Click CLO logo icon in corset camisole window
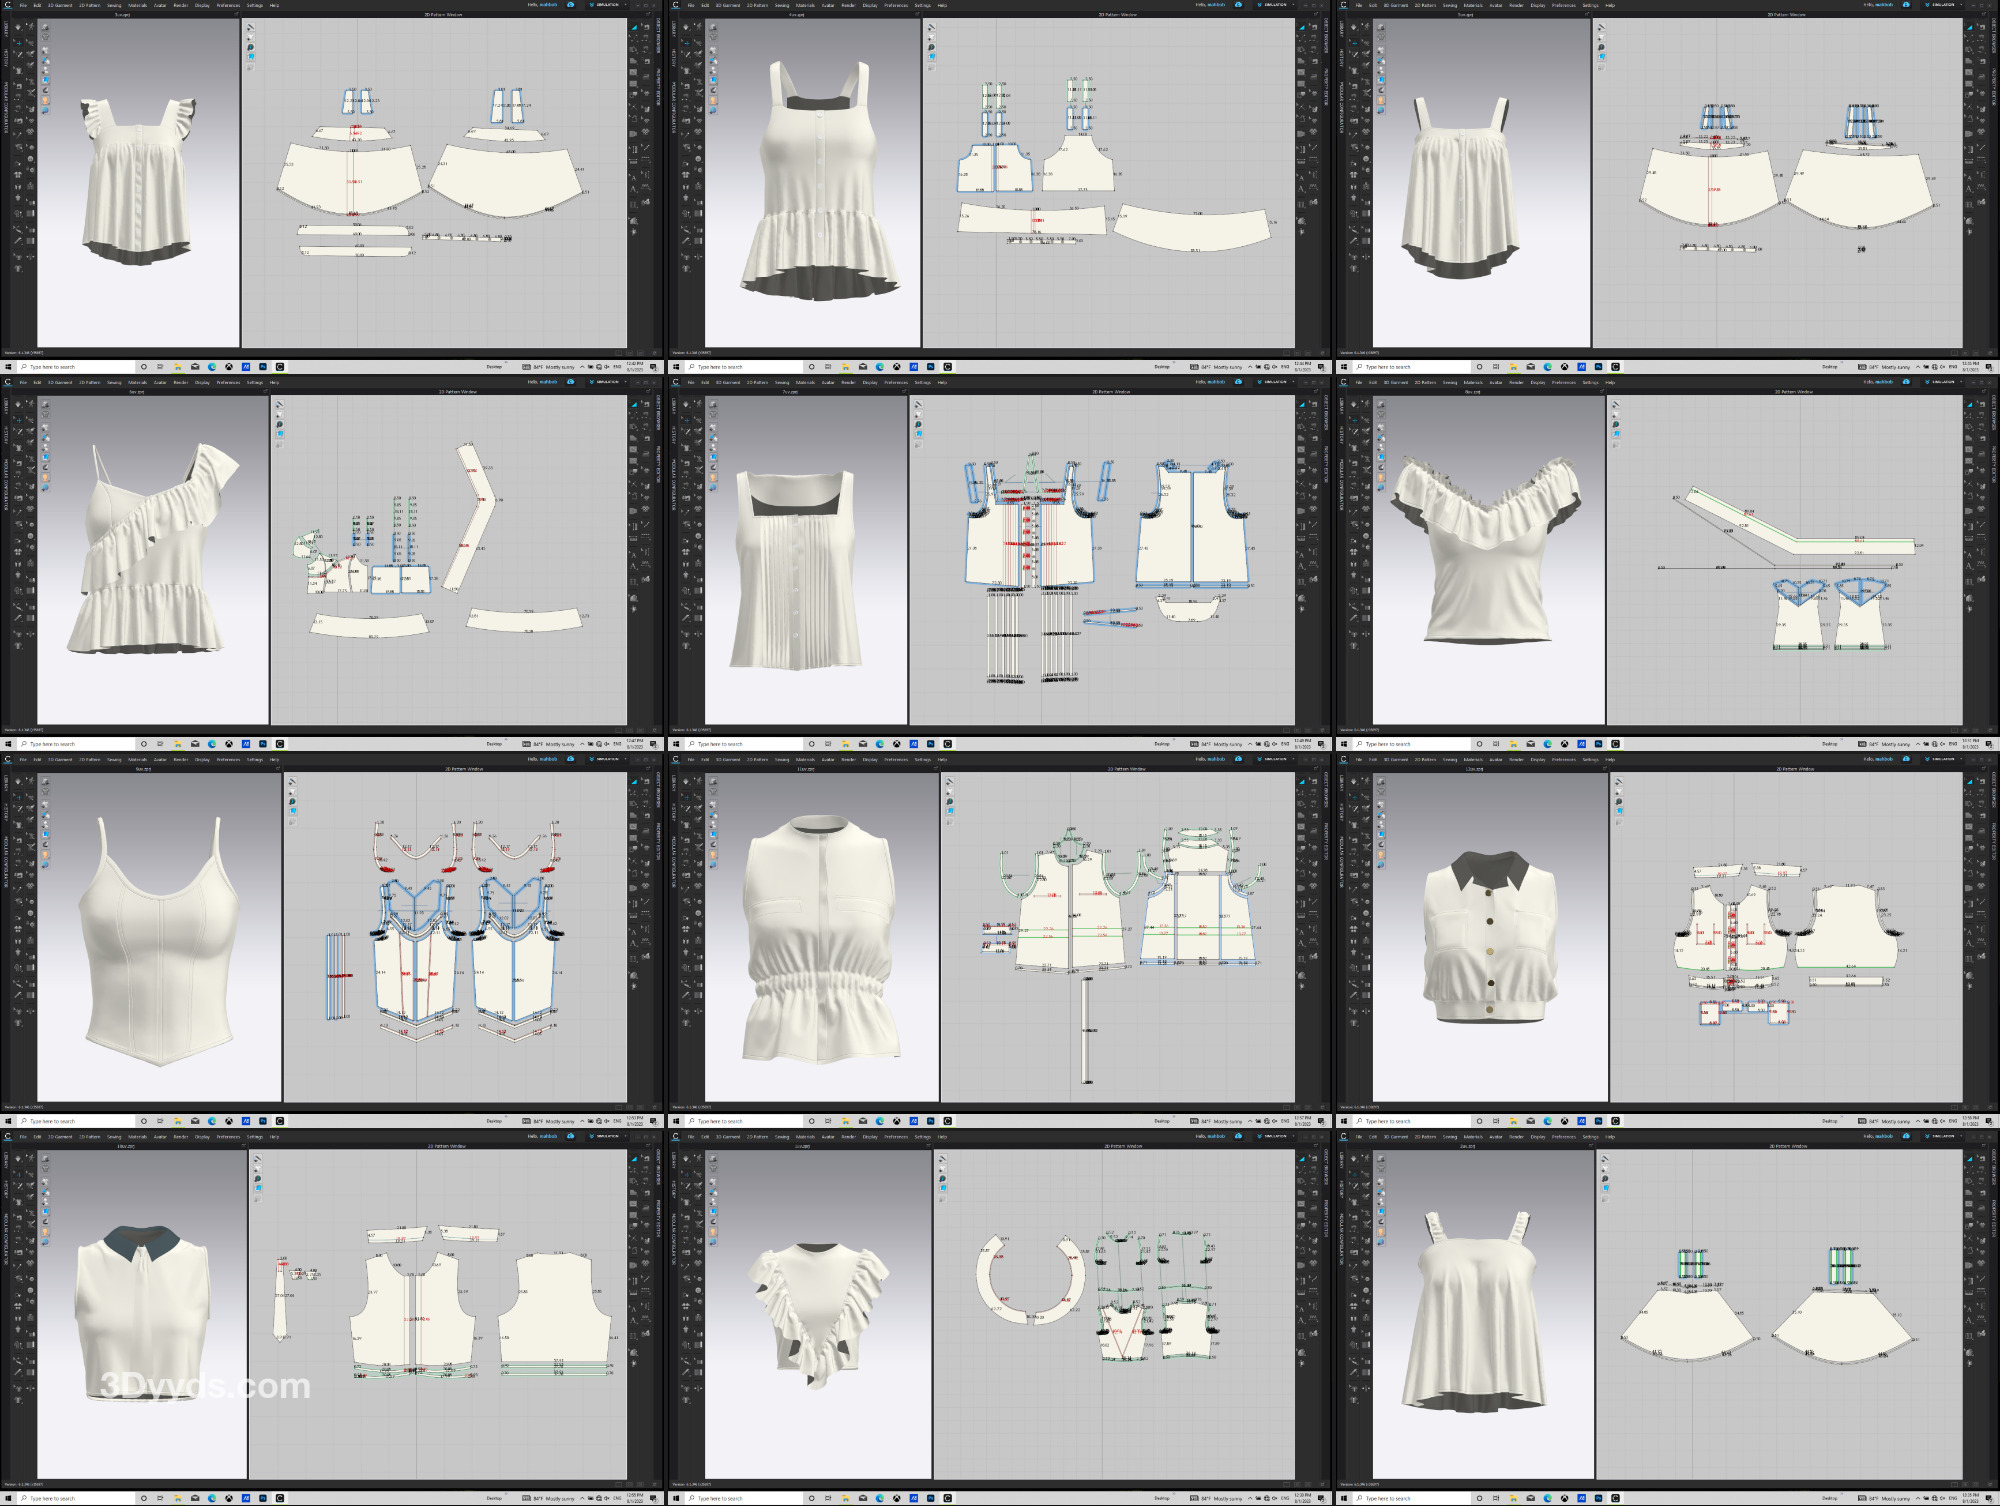The height and width of the screenshot is (1506, 2000). coord(8,759)
